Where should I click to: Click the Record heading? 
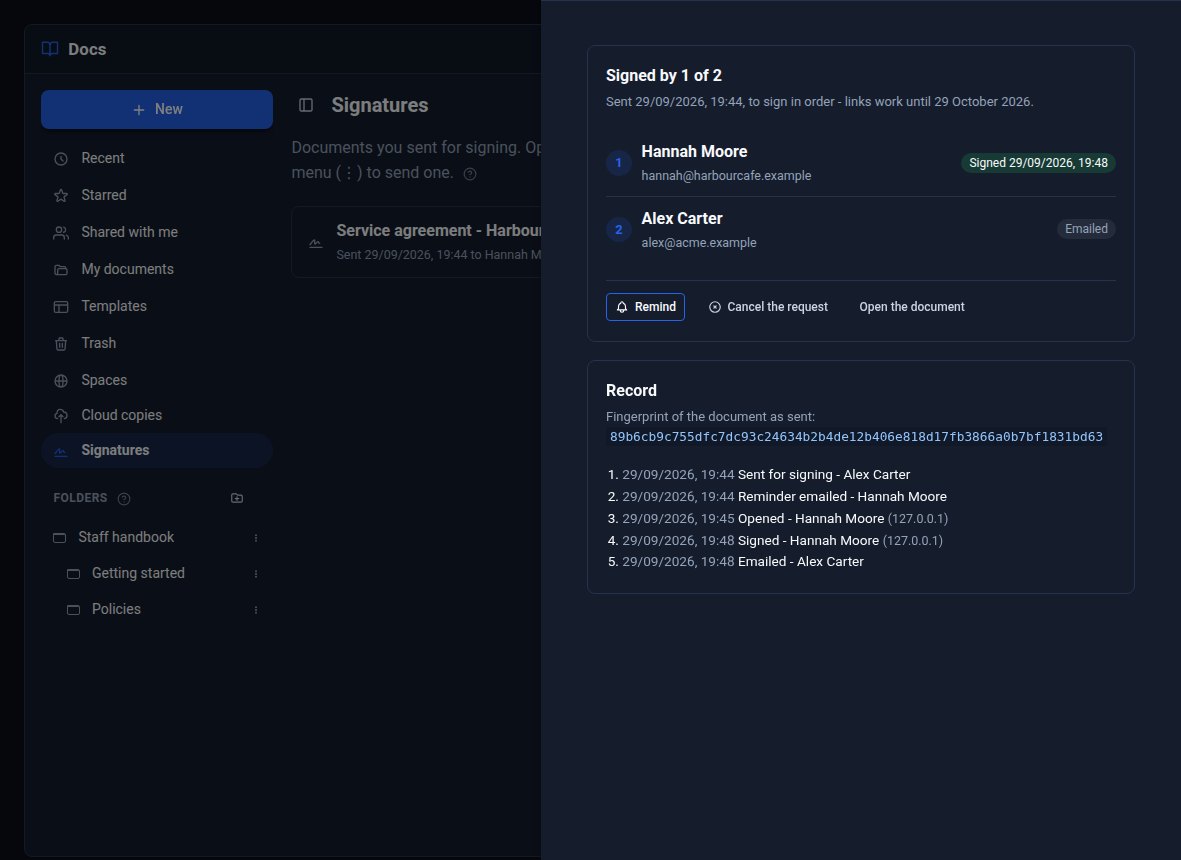tap(631, 390)
